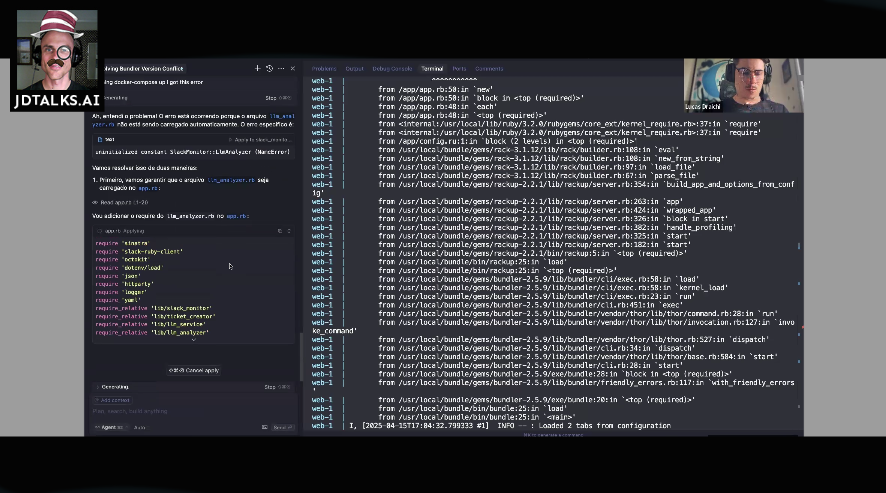Click the text file icon in error block

(100, 140)
